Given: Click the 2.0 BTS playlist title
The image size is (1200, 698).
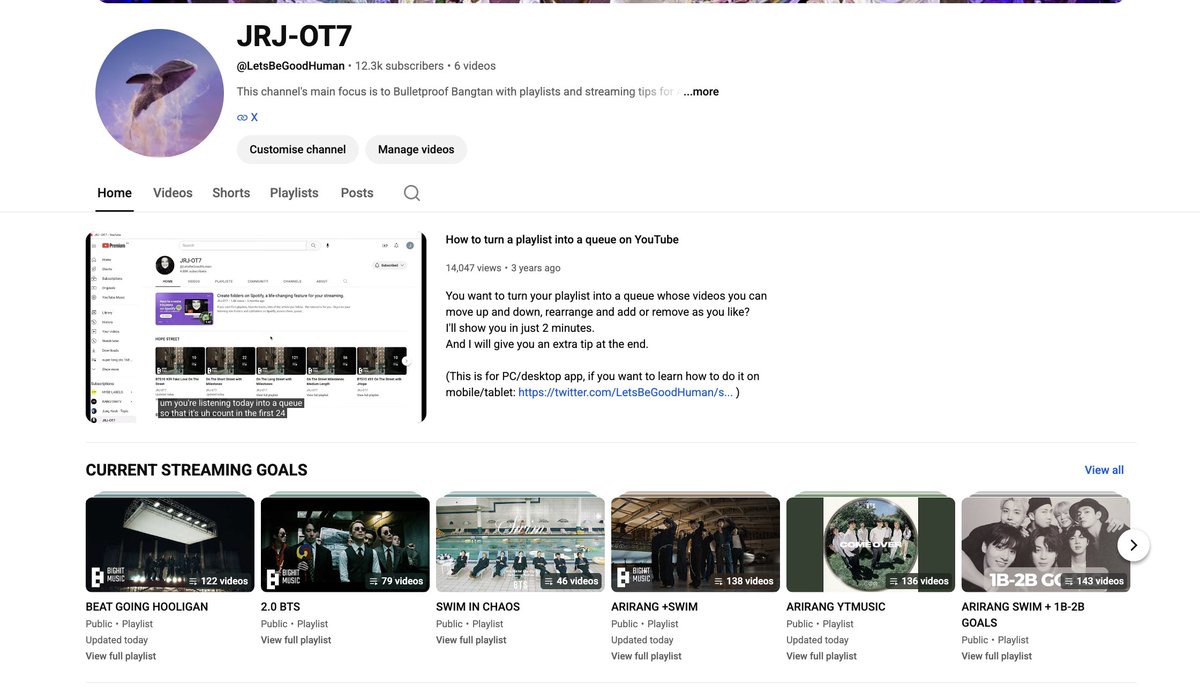Looking at the screenshot, I should [x=280, y=607].
